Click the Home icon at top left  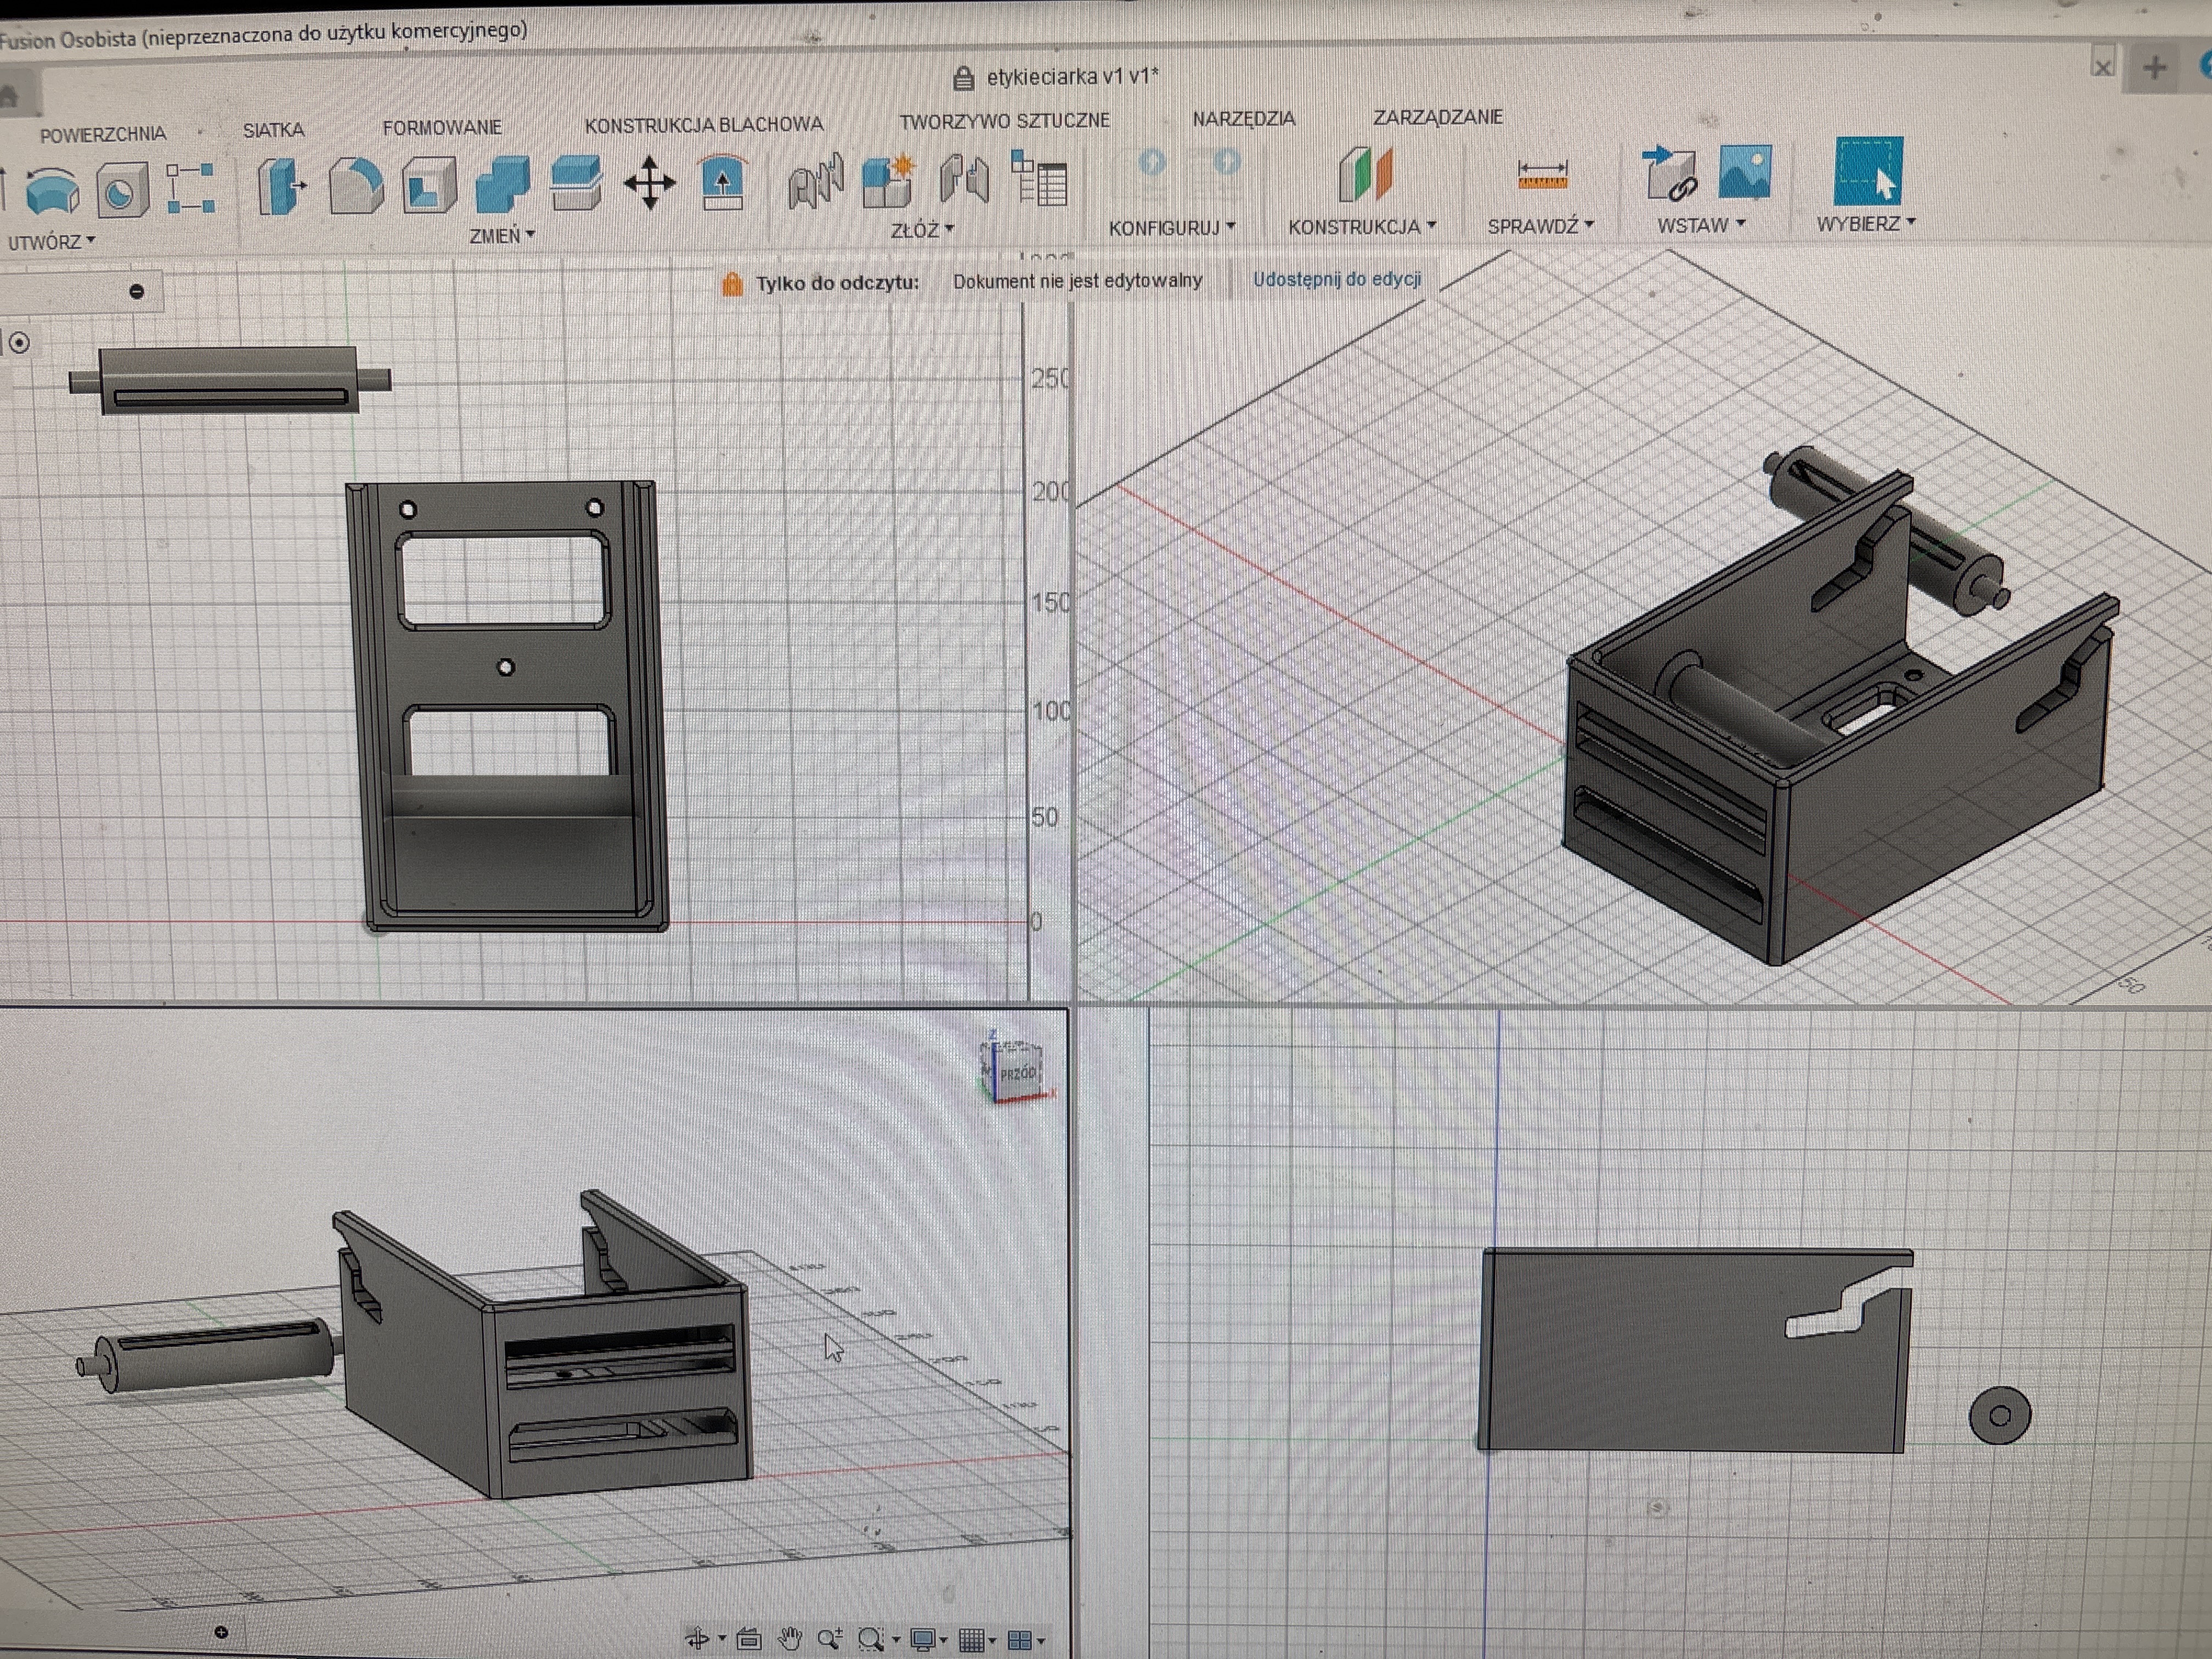click(x=8, y=96)
